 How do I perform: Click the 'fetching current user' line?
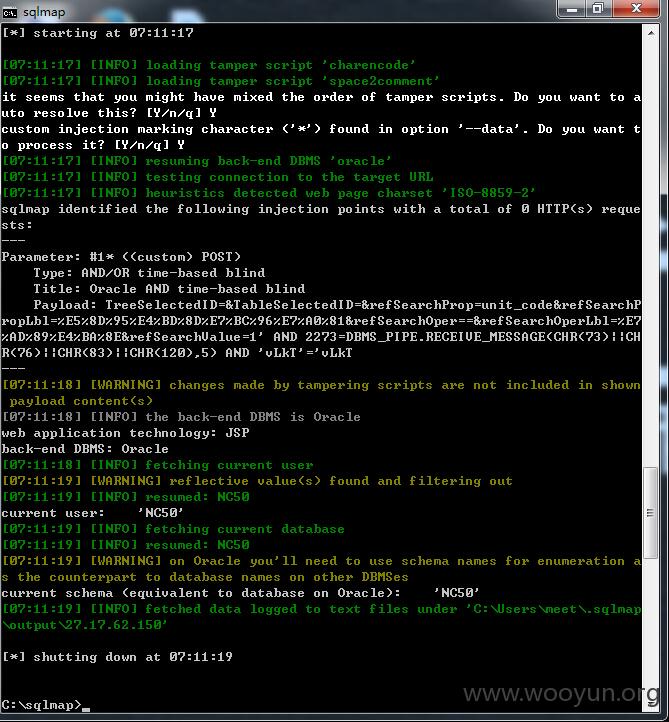(157, 465)
